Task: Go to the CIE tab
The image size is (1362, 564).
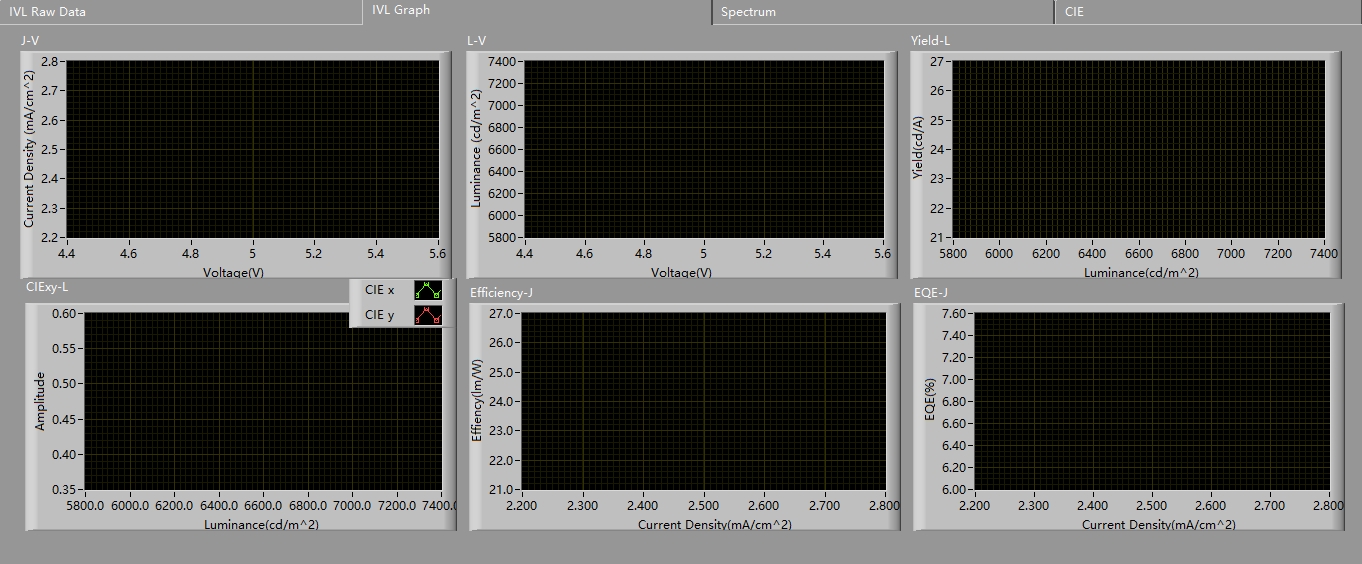Action: pyautogui.click(x=1074, y=12)
